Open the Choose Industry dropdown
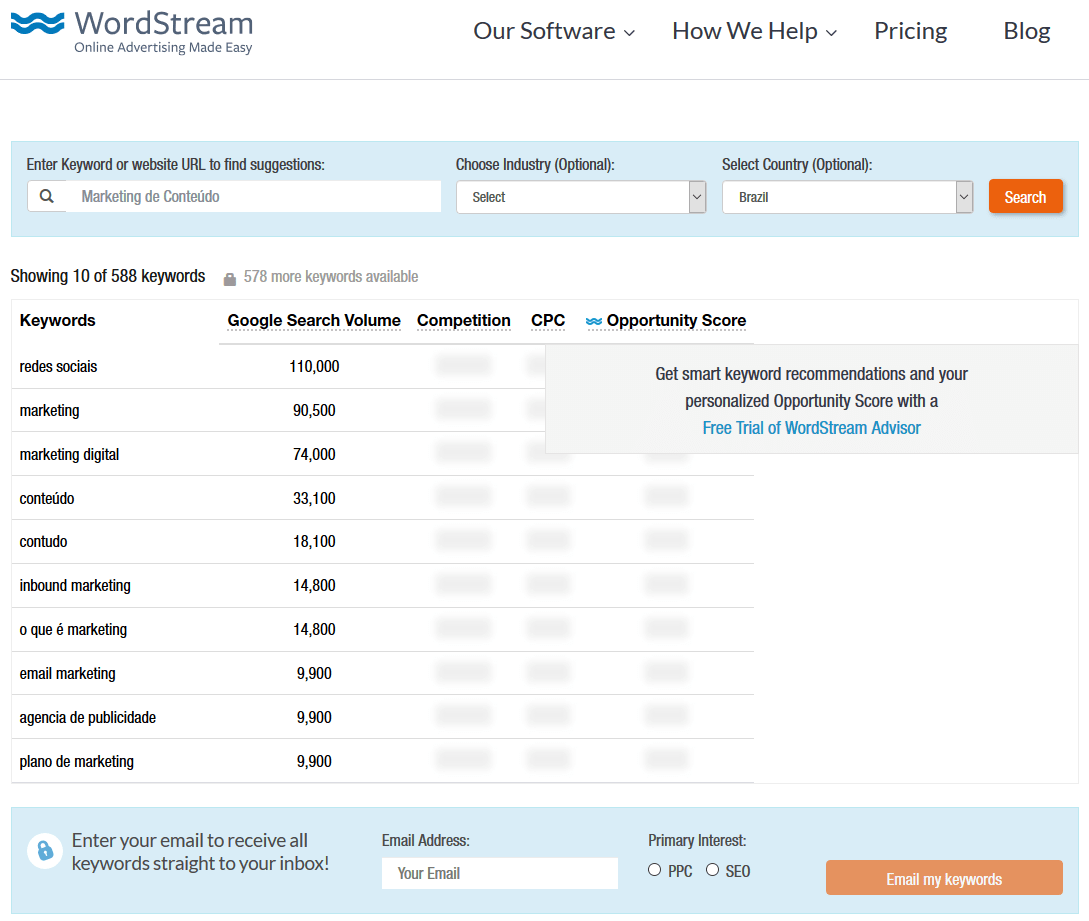This screenshot has width=1089, height=921. [581, 197]
